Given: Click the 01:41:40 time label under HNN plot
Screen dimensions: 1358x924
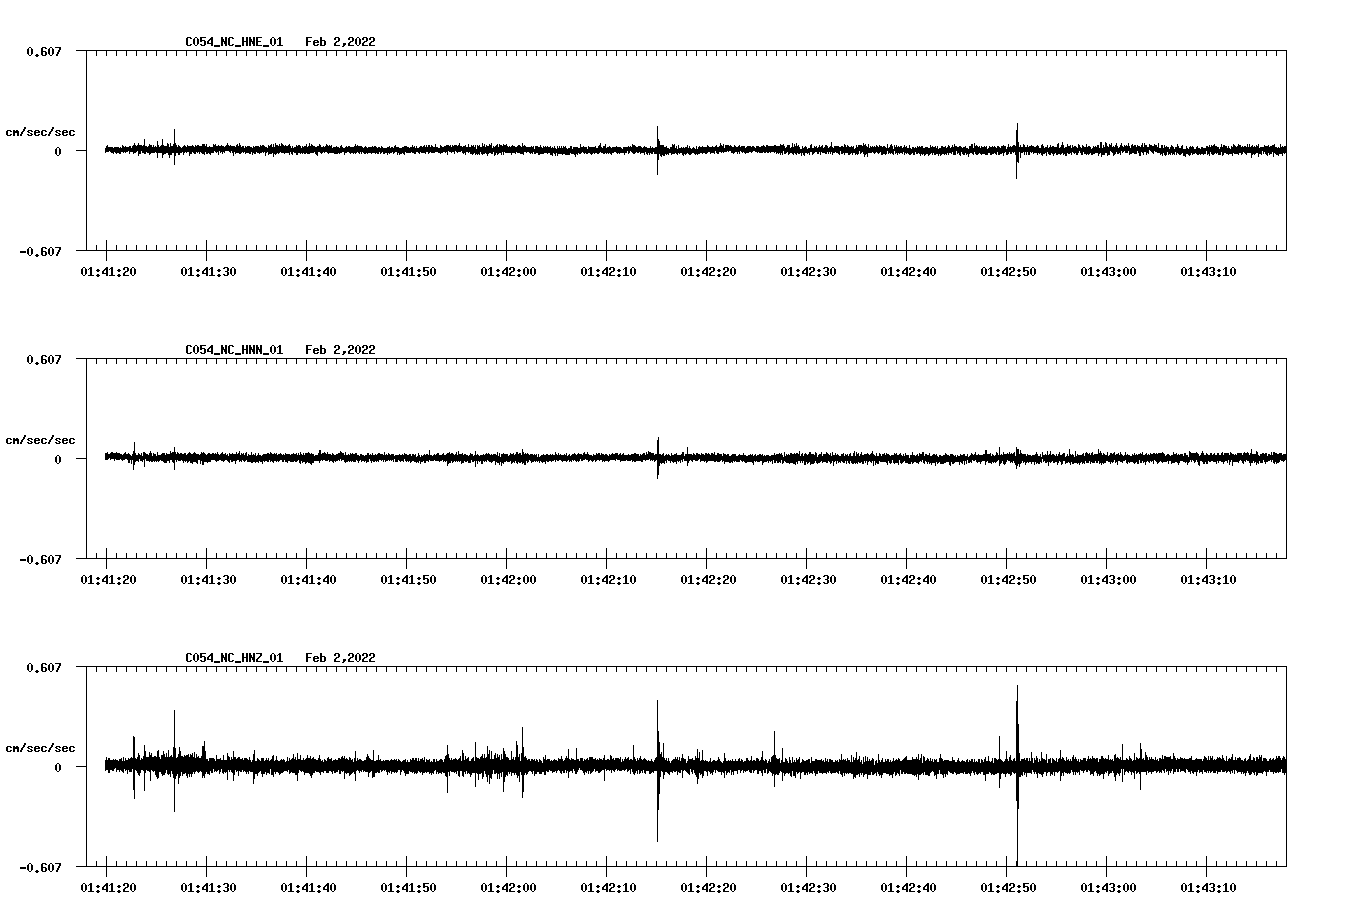Looking at the screenshot, I should (x=308, y=580).
